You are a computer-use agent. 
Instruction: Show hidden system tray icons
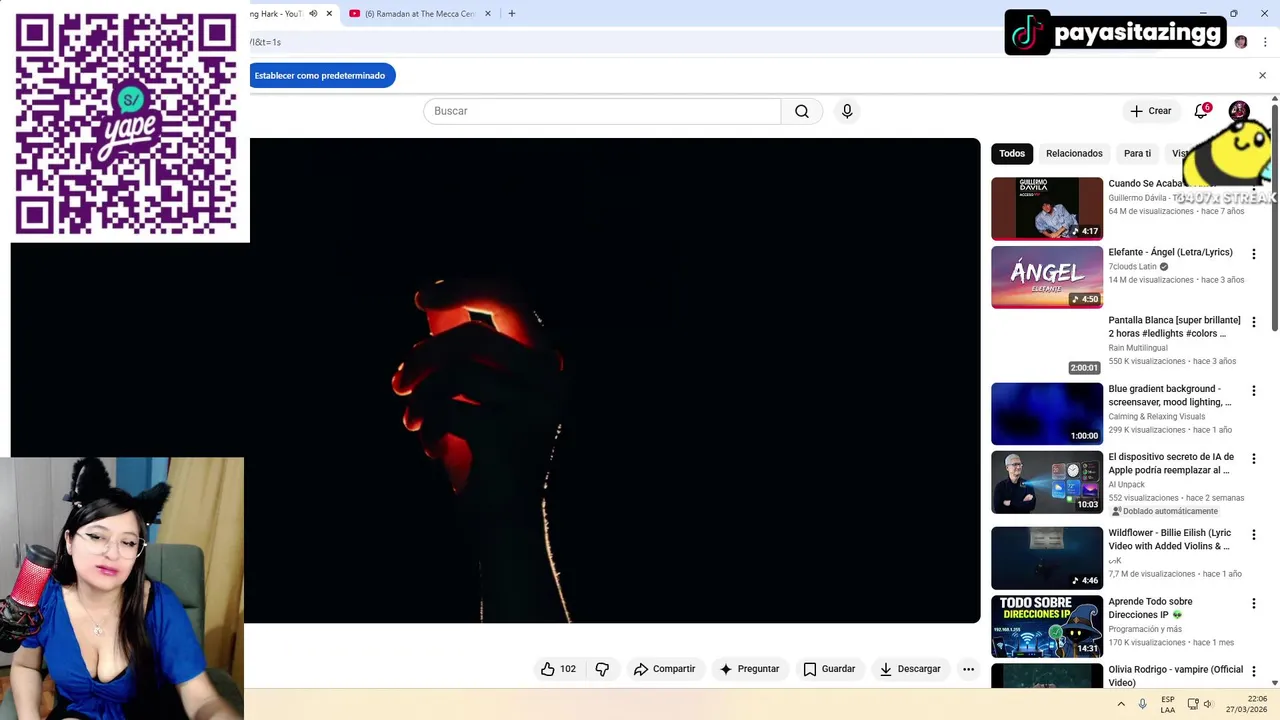pyautogui.click(x=1121, y=704)
